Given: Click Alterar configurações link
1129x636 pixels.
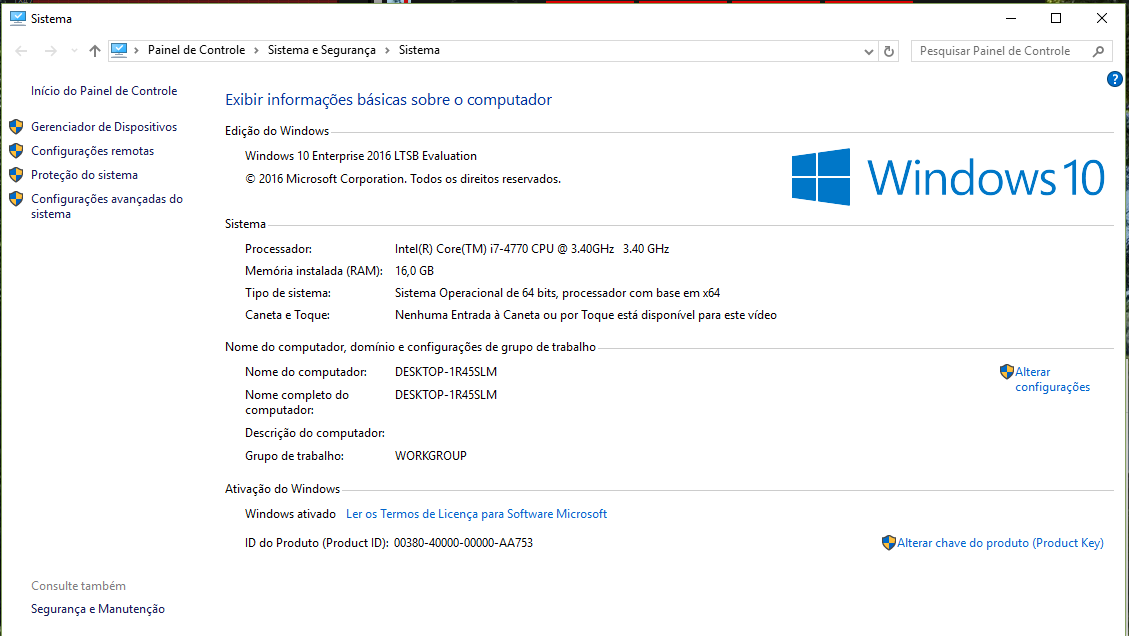Looking at the screenshot, I should 1053,380.
